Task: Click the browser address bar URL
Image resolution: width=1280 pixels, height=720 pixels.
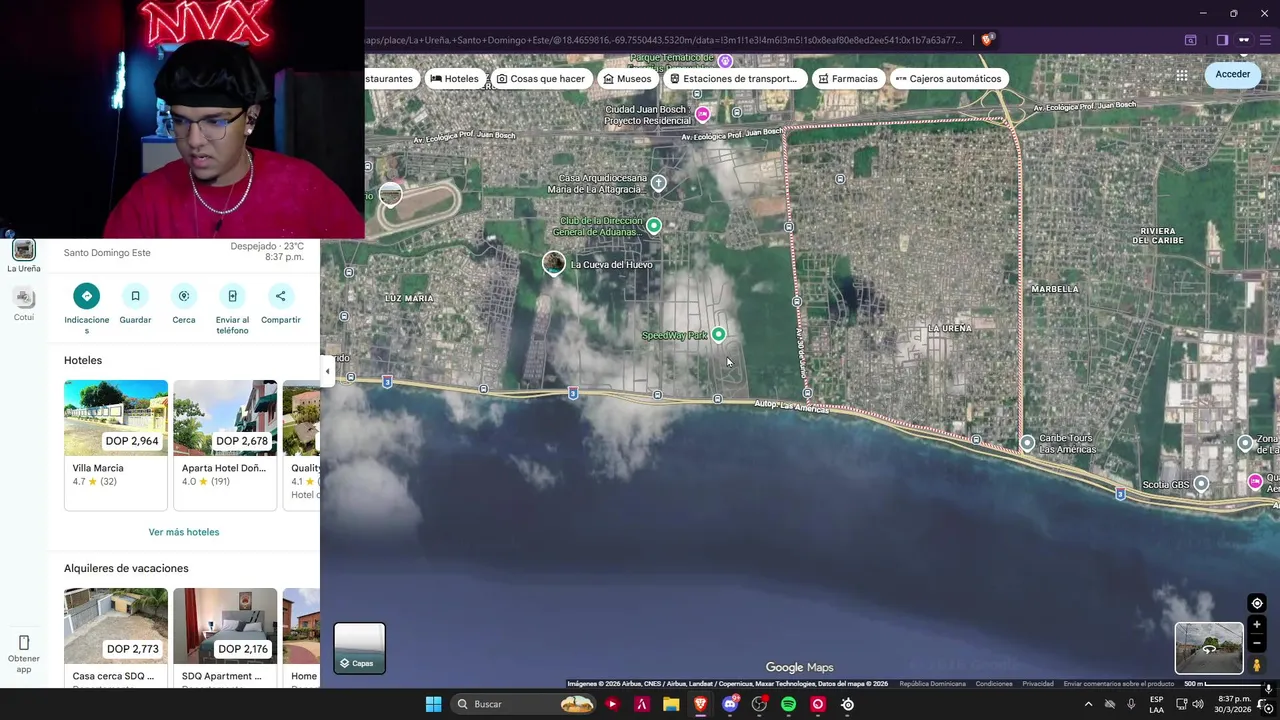Action: click(x=665, y=40)
